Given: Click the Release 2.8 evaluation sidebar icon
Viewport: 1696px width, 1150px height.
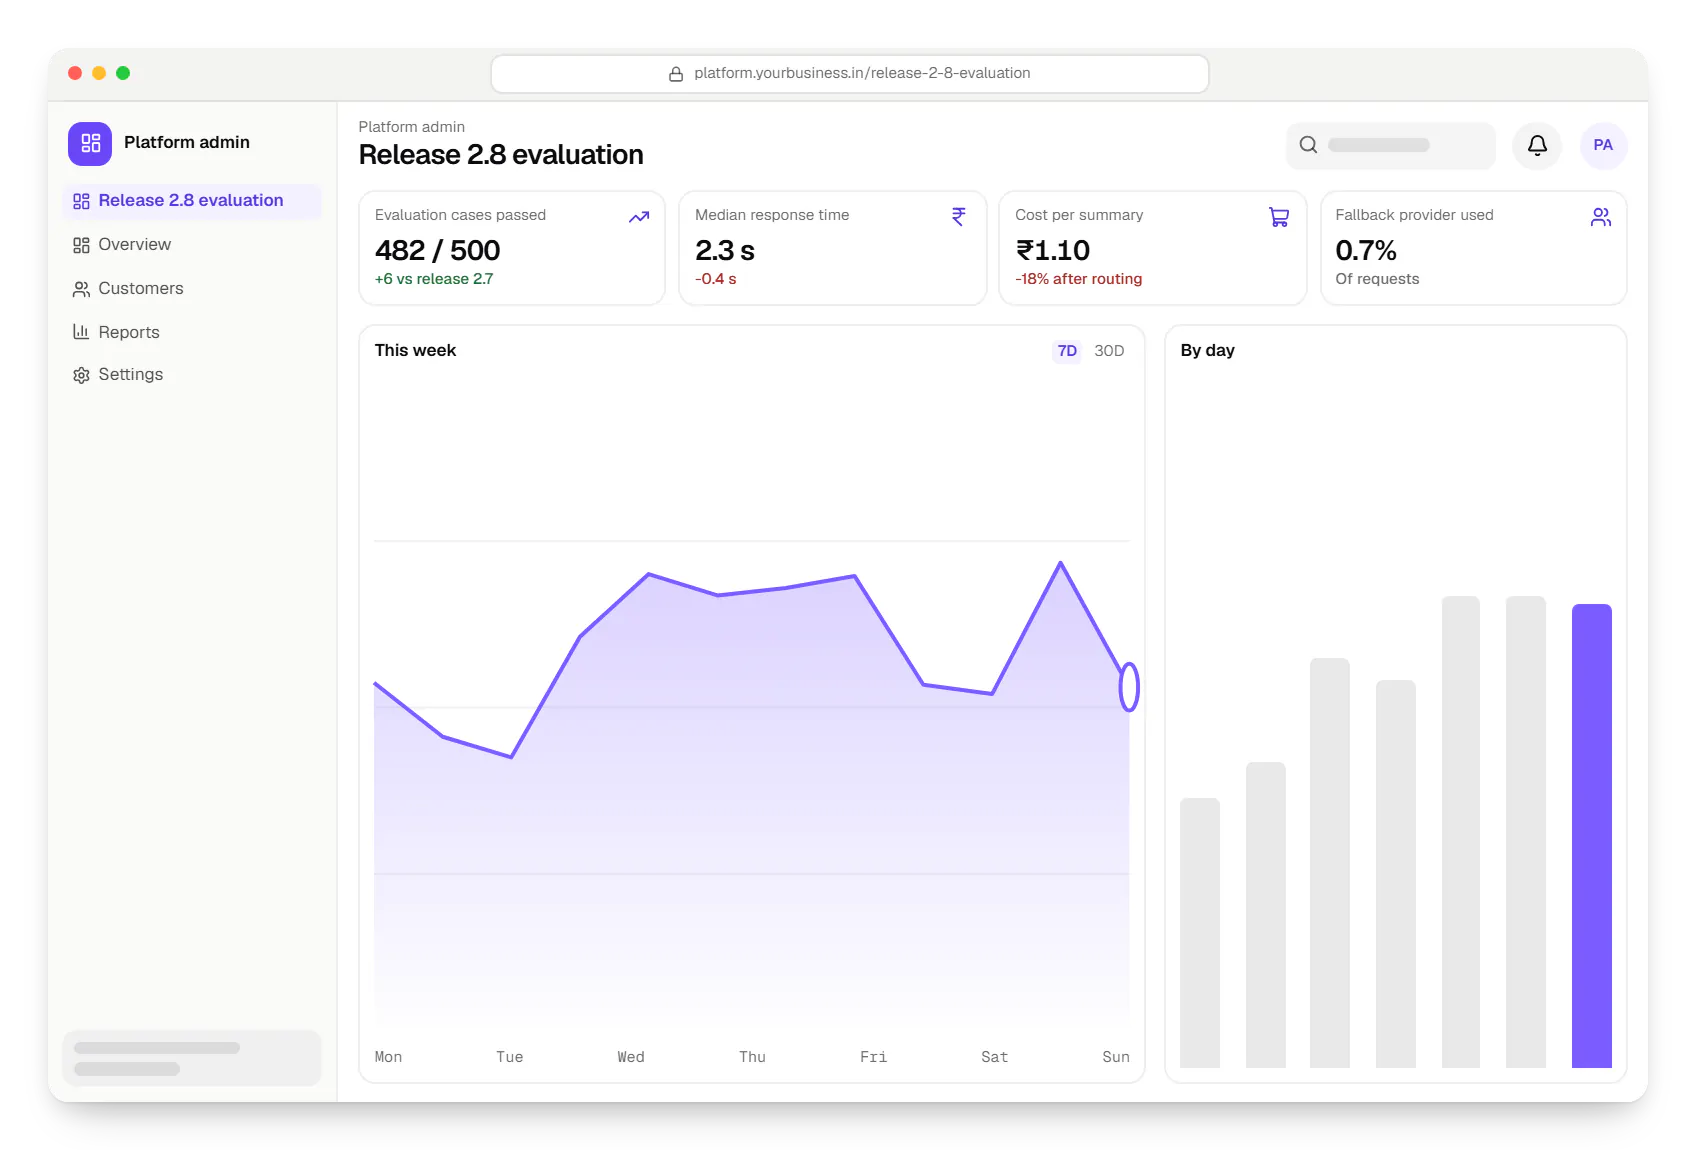Looking at the screenshot, I should 81,201.
